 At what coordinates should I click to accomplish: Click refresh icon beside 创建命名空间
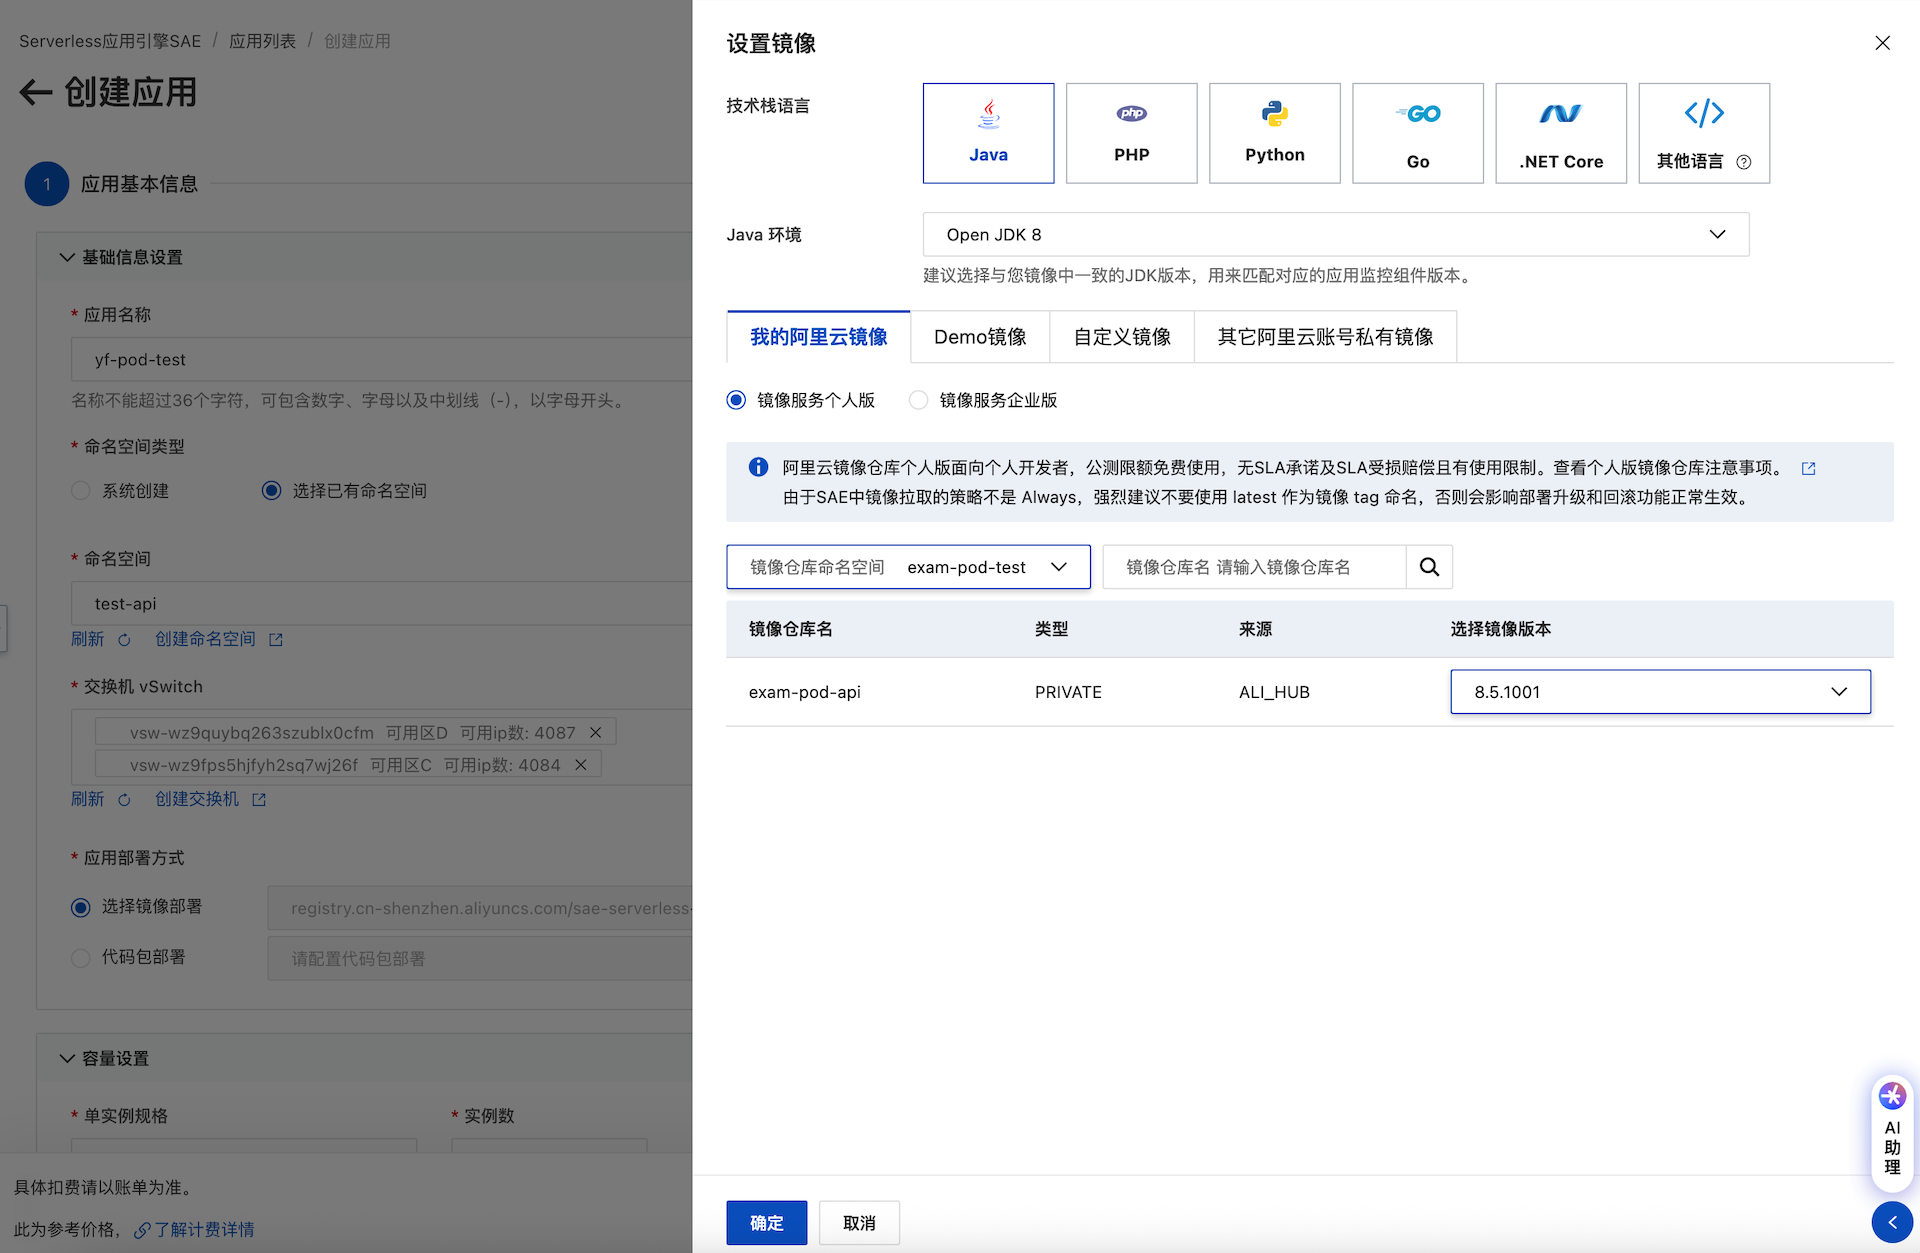(124, 640)
